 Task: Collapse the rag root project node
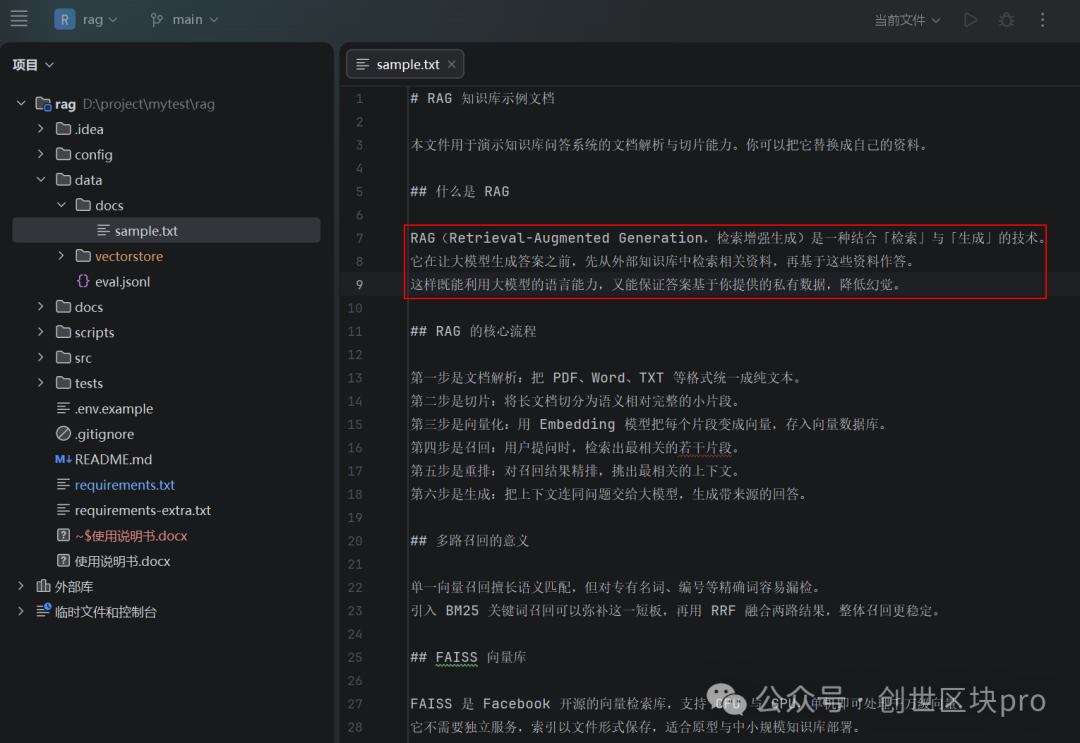(21, 103)
